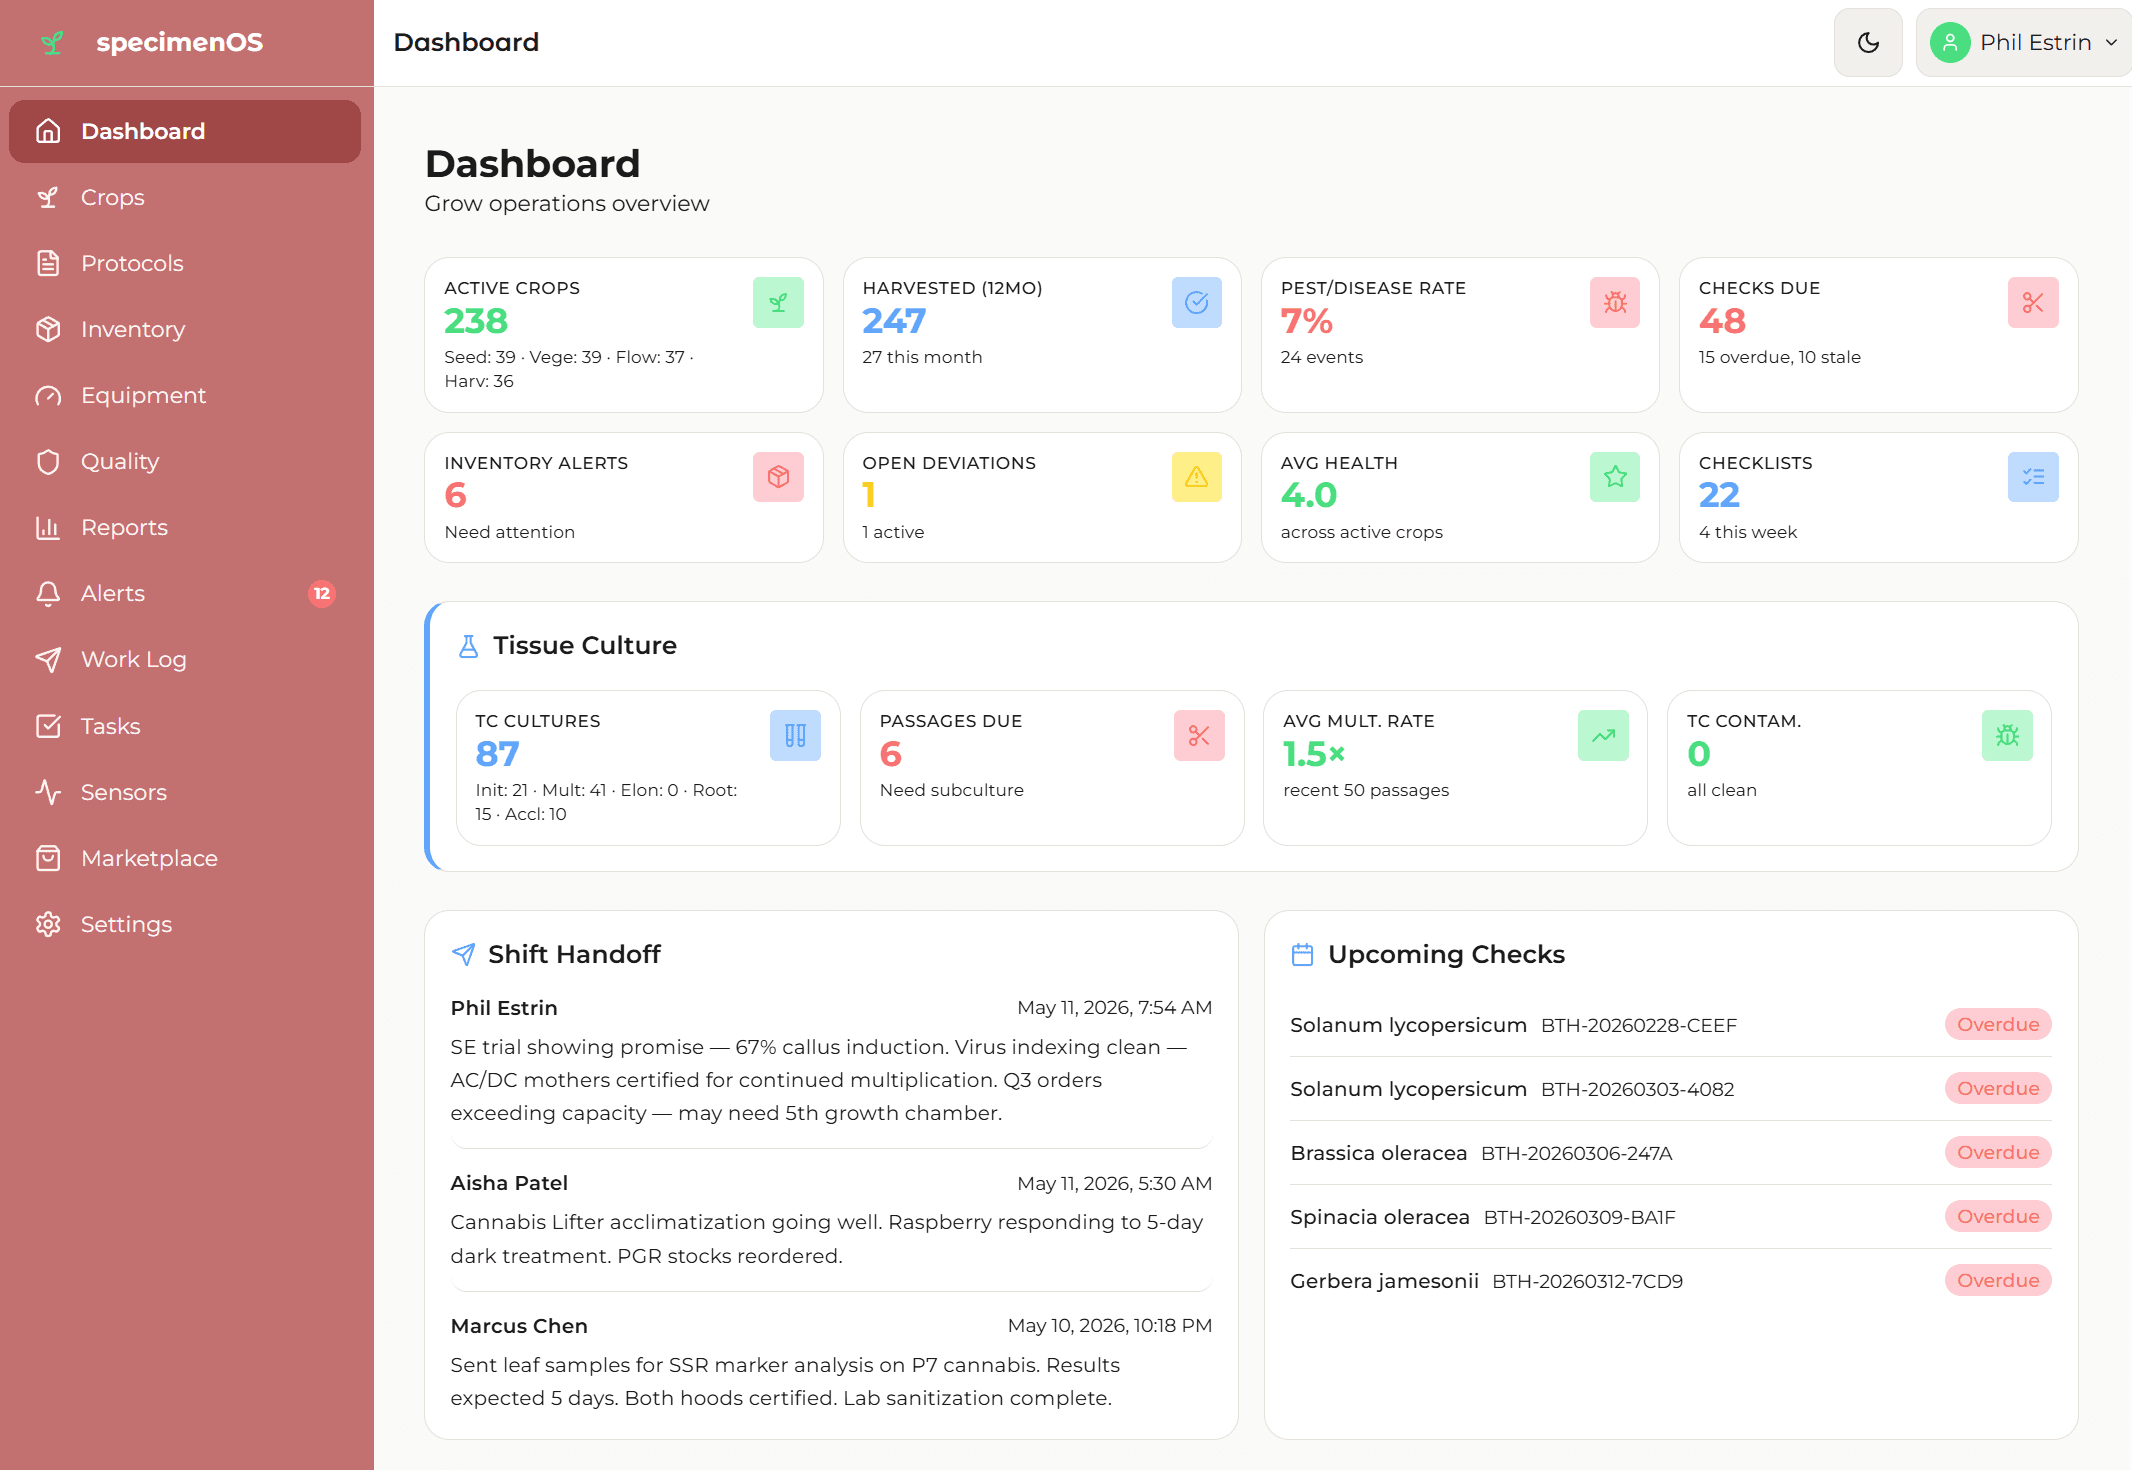The height and width of the screenshot is (1470, 2132).
Task: Go to Tasks in the sidebar
Action: pos(185,726)
